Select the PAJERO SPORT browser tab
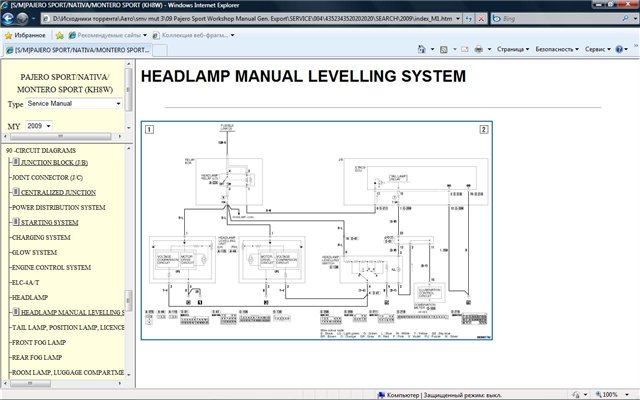640x400 pixels. coord(78,50)
